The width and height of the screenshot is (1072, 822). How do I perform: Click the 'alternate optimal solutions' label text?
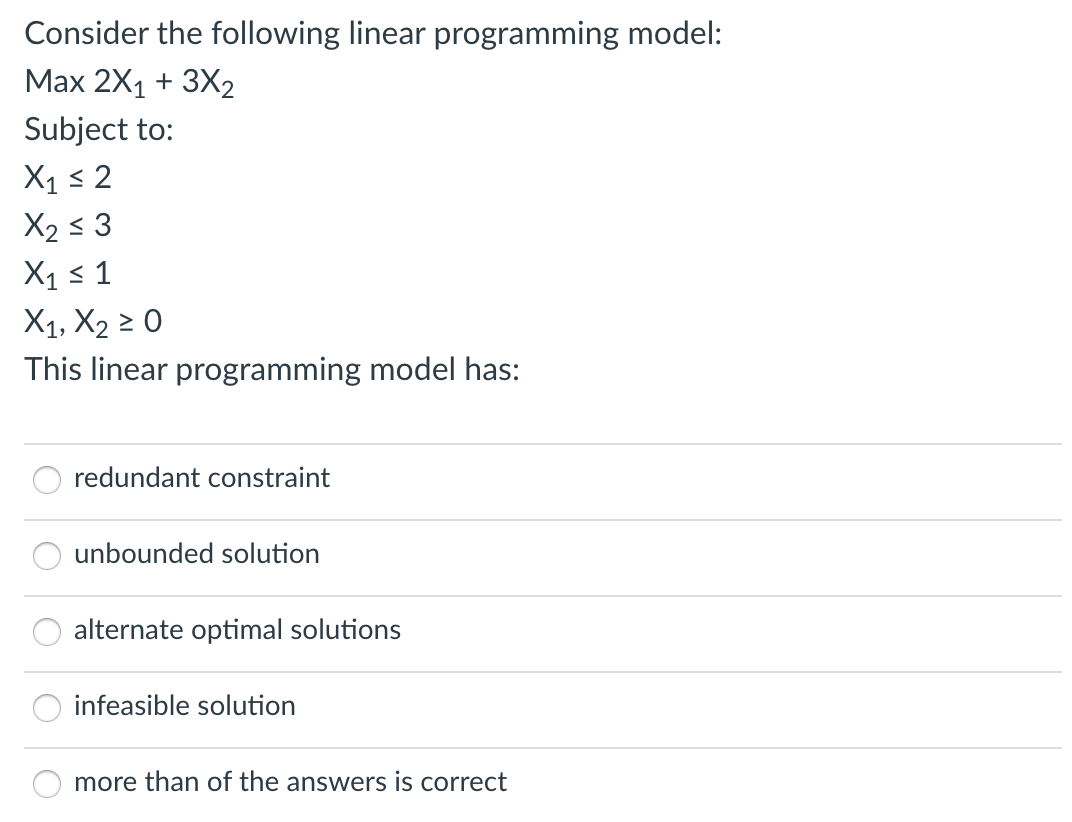pos(237,631)
